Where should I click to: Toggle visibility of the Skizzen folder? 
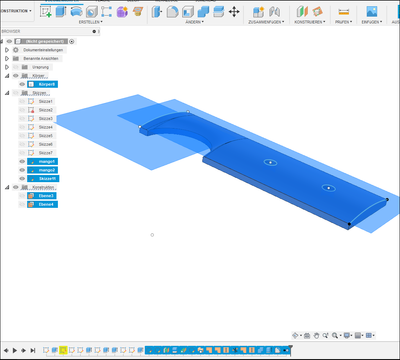[x=16, y=93]
